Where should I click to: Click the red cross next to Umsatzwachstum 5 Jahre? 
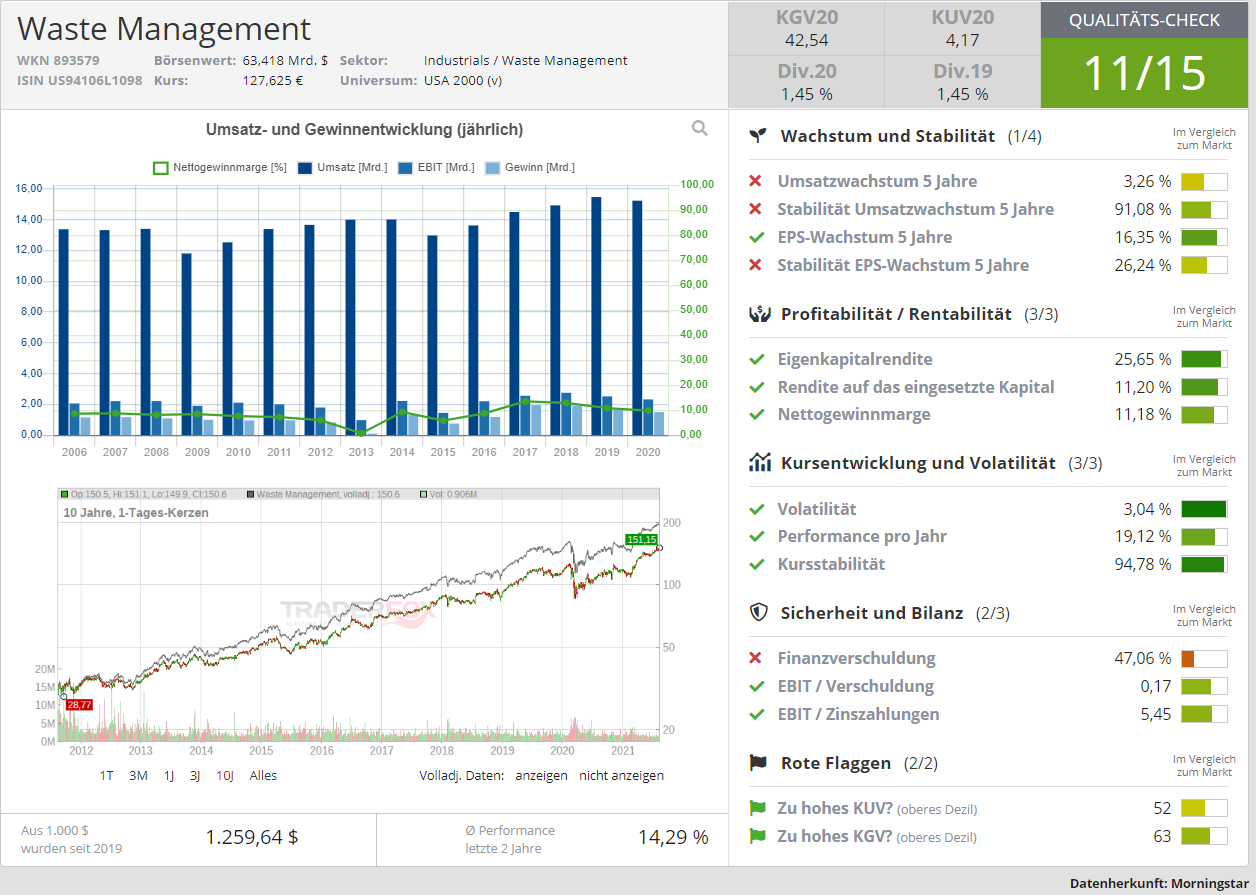(756, 181)
